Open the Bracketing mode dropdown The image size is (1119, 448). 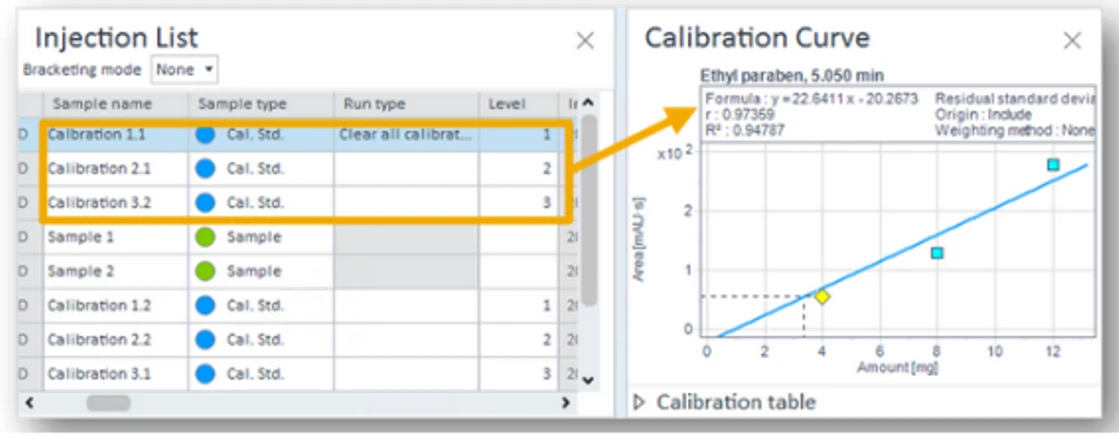tap(185, 70)
